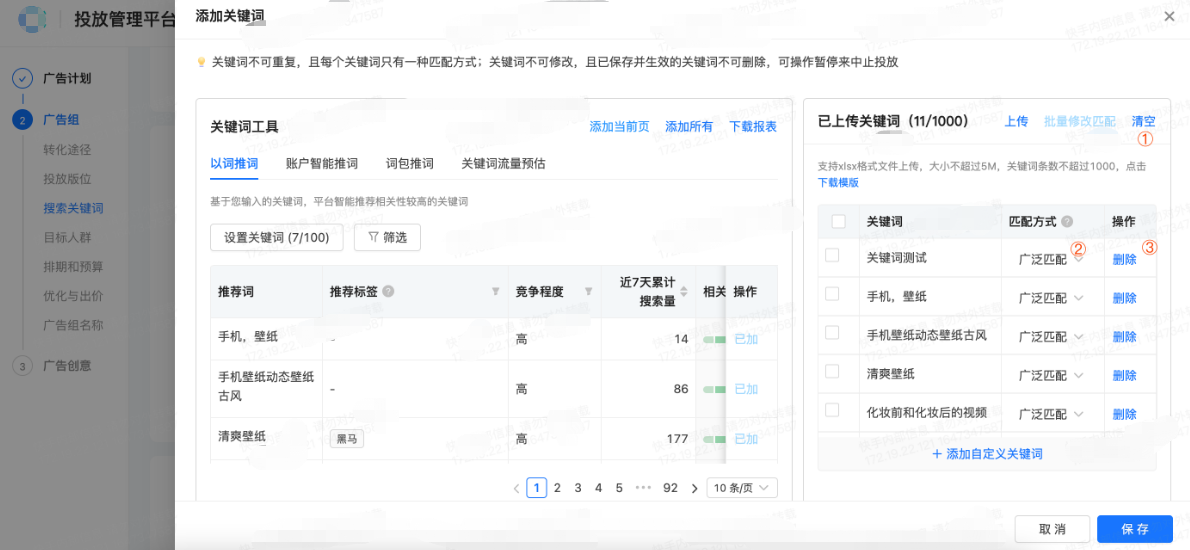Click the step 2 广告组 circle
The height and width of the screenshot is (550, 1190).
pyautogui.click(x=23, y=120)
